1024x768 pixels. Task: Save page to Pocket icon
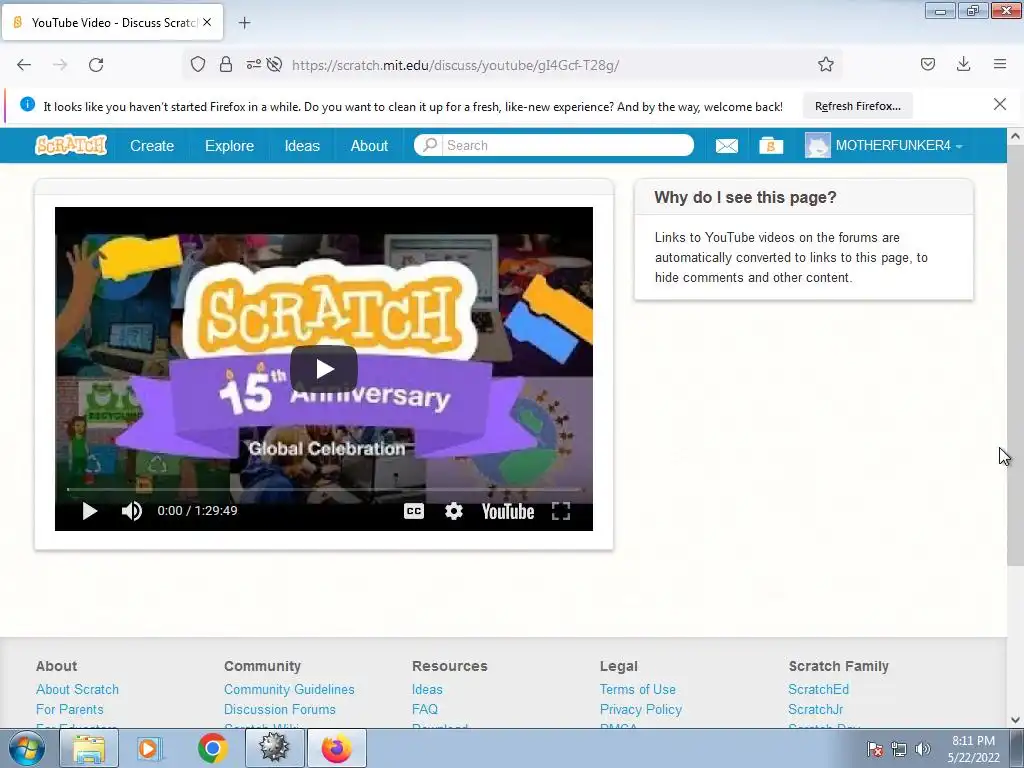coord(927,64)
